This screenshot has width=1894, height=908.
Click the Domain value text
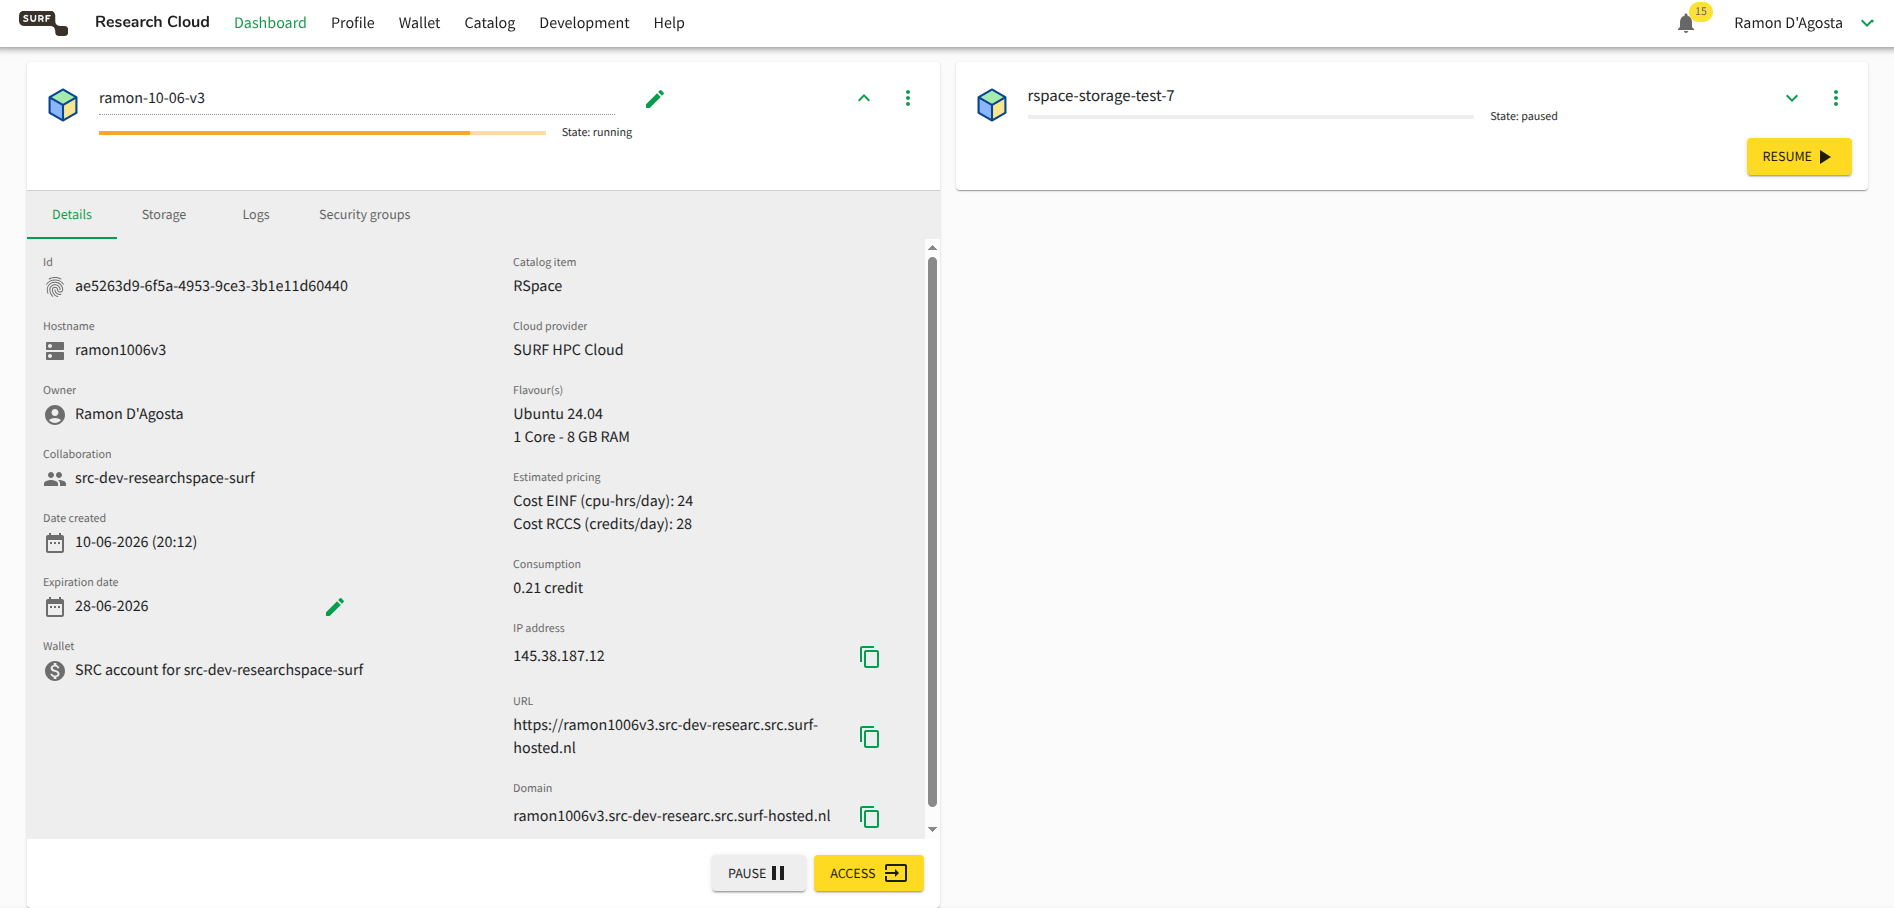coord(672,816)
